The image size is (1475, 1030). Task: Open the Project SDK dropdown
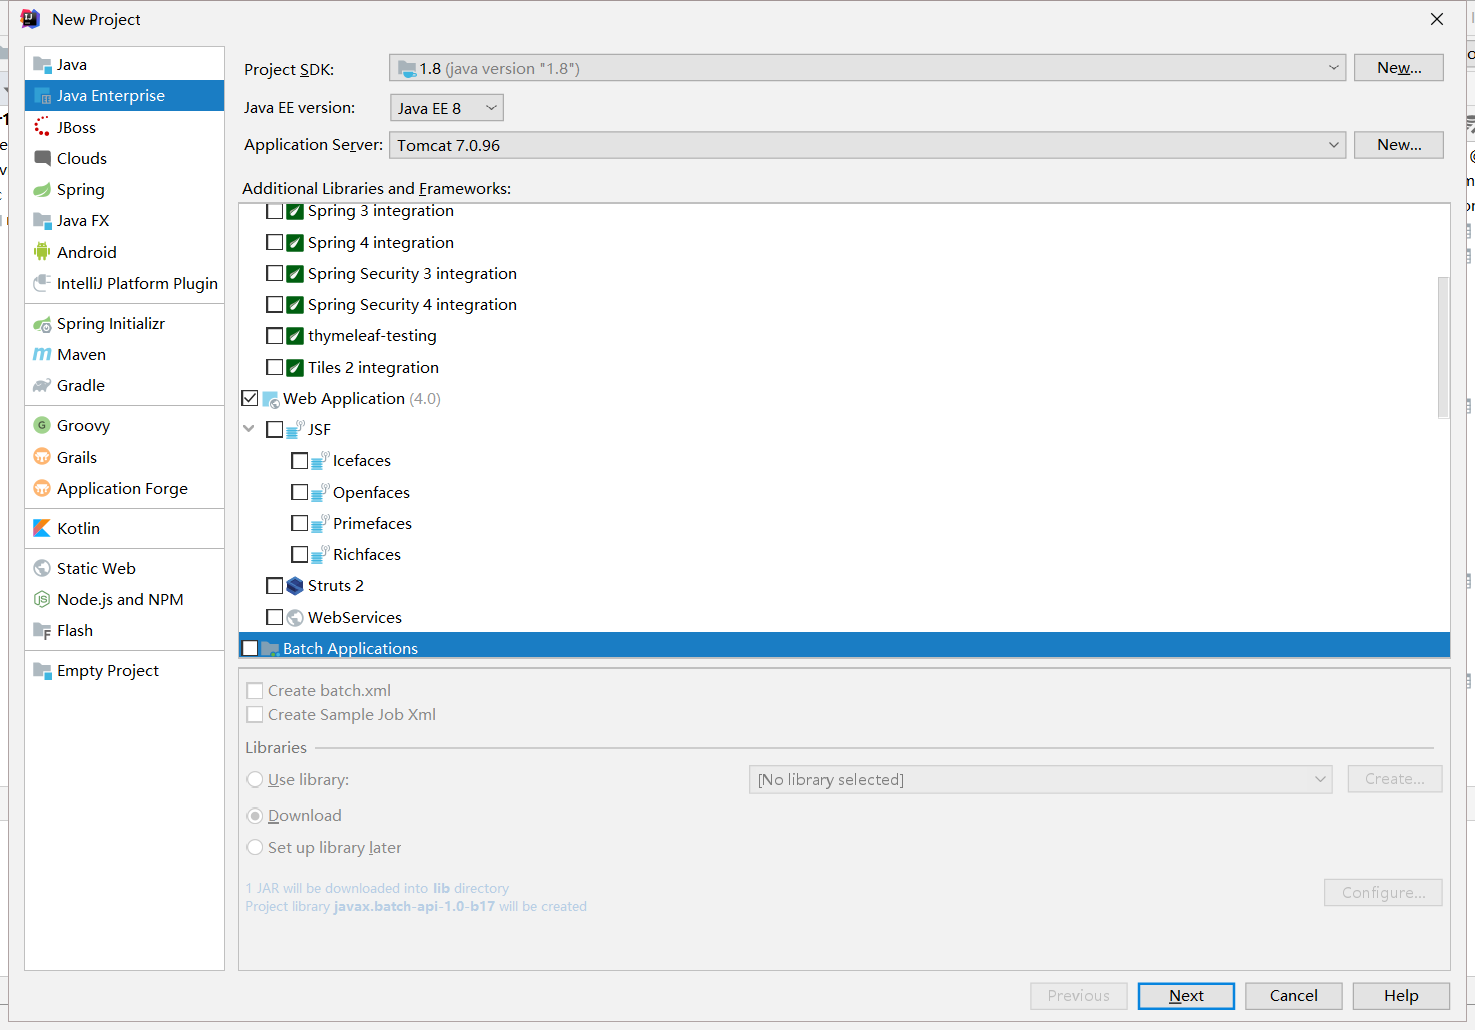click(867, 68)
